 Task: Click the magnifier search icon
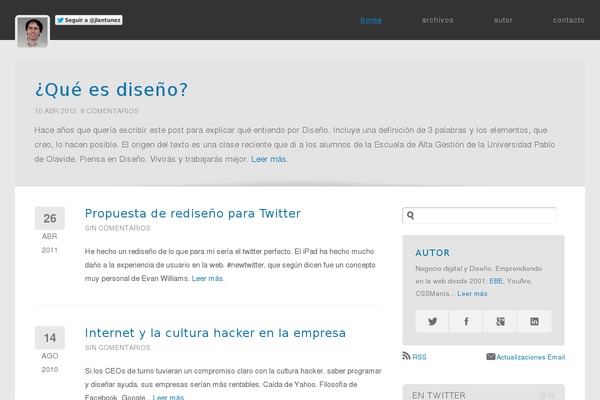411,215
